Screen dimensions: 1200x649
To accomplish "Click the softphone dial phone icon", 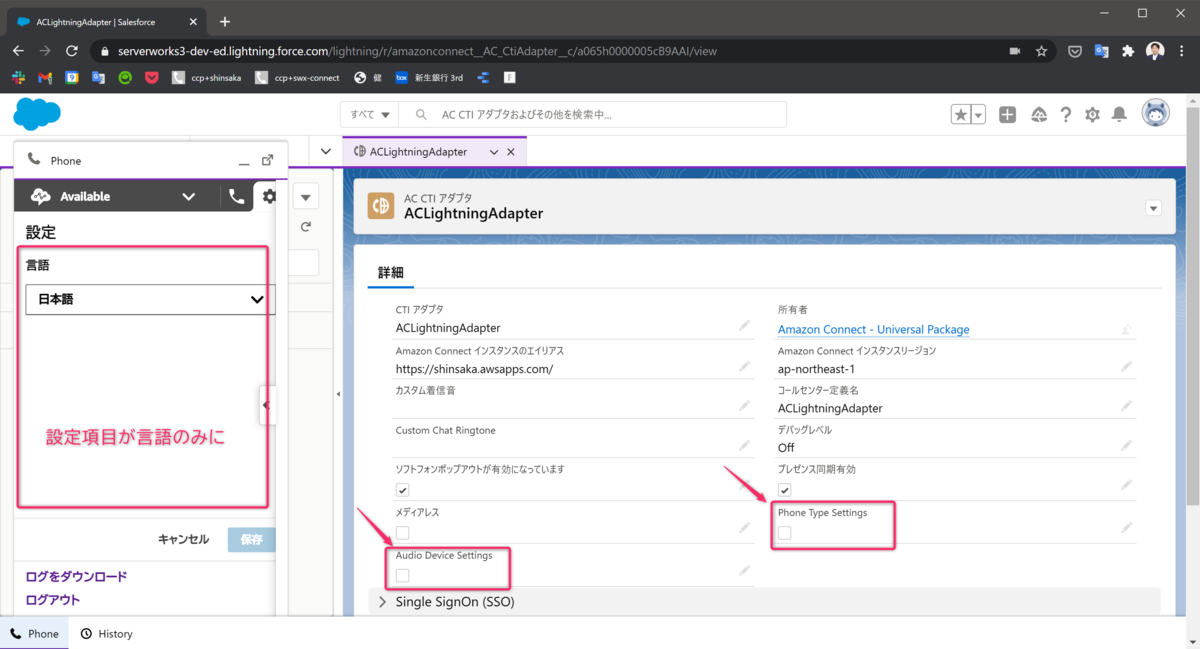I will 236,197.
